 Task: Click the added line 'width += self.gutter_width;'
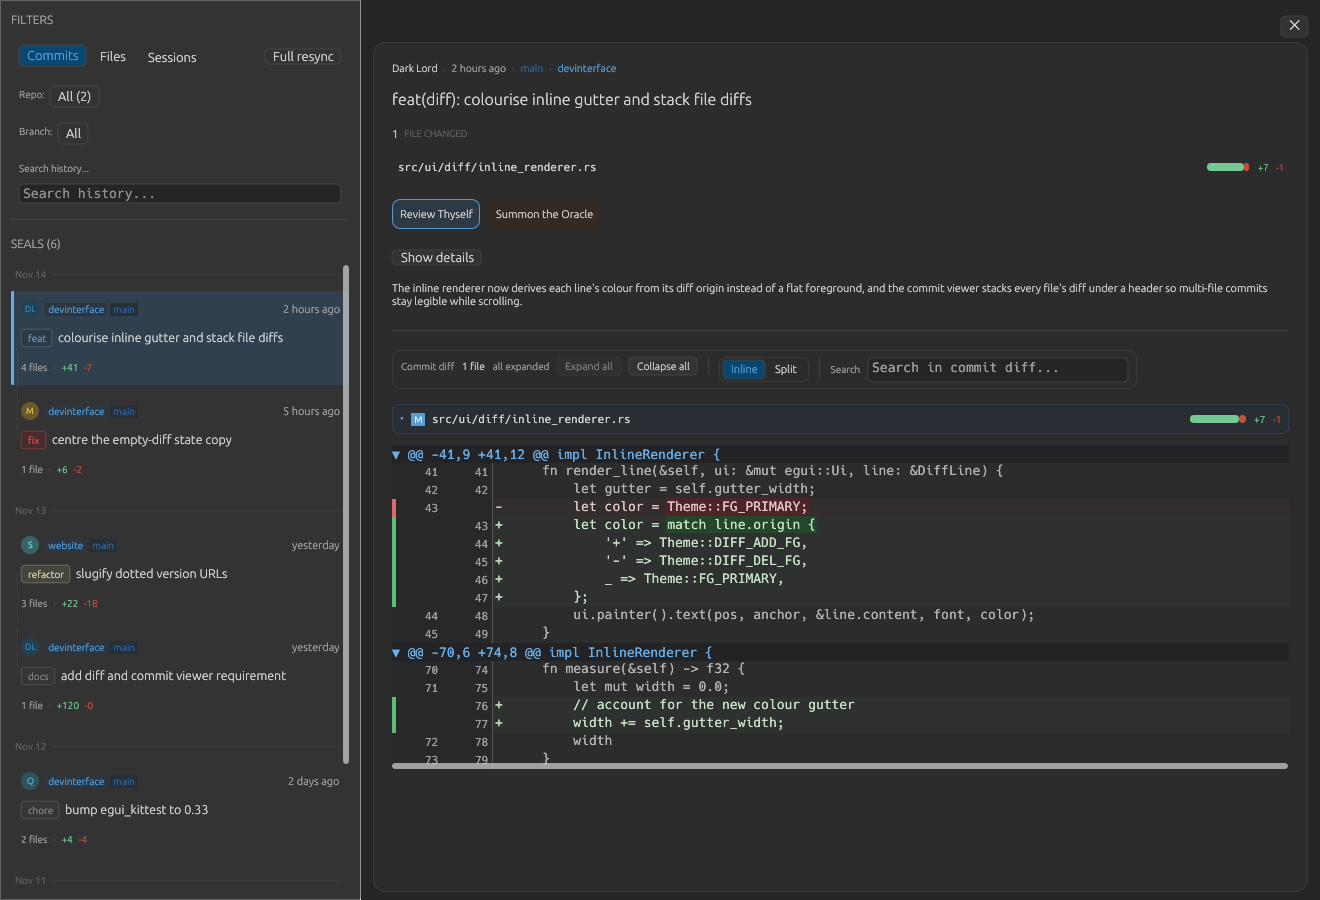tap(840, 723)
